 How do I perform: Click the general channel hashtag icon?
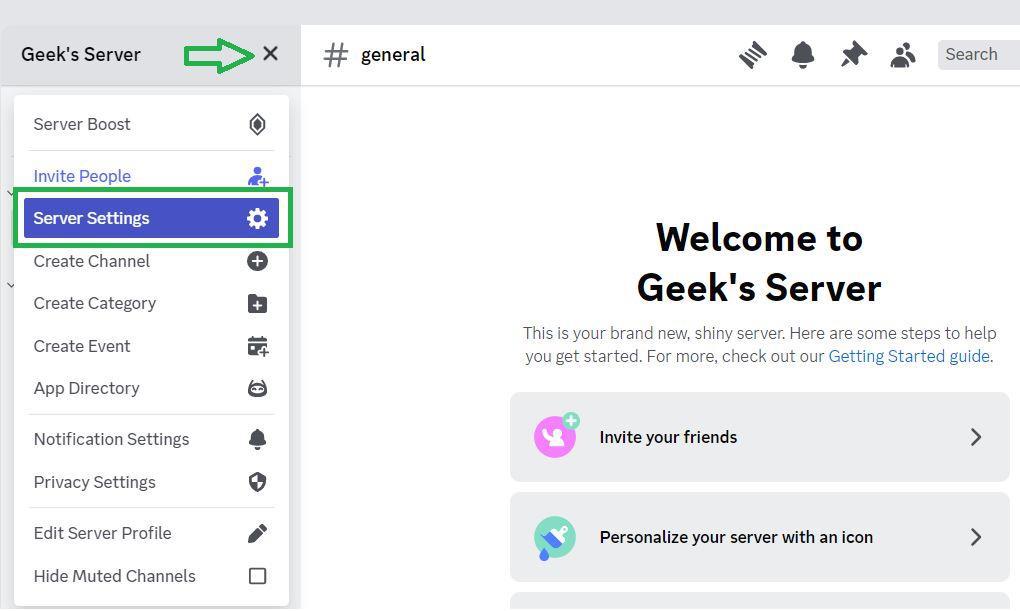pyautogui.click(x=335, y=54)
